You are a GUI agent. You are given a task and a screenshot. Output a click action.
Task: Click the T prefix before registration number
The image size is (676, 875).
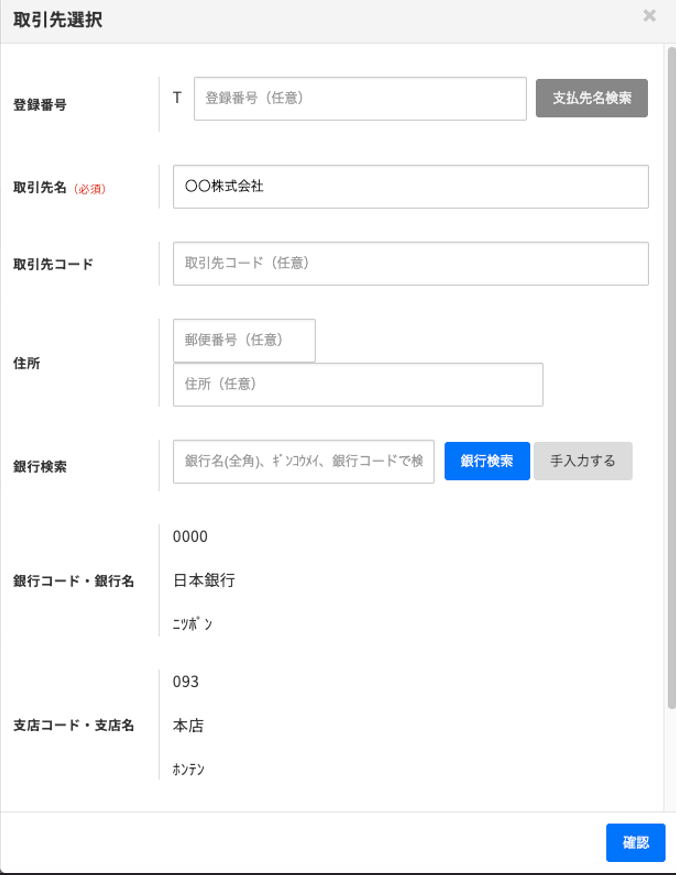click(177, 98)
